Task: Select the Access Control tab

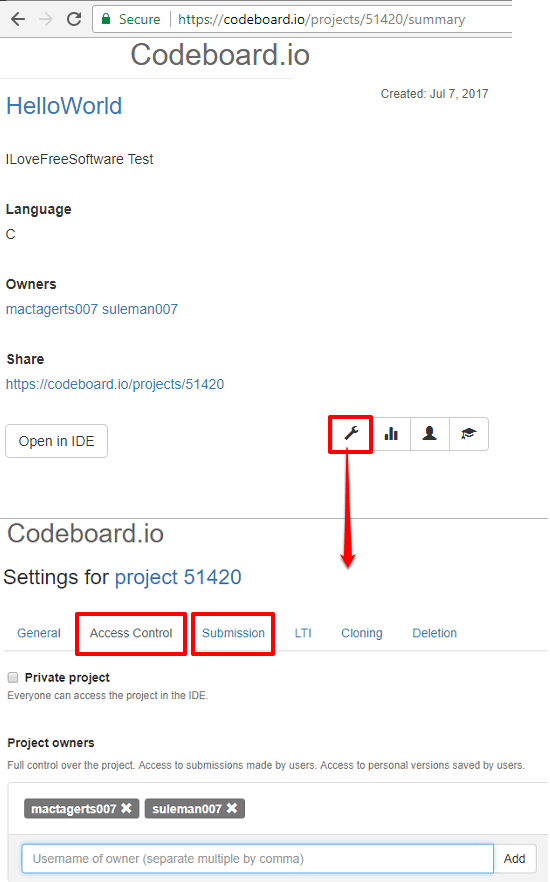Action: (x=131, y=633)
